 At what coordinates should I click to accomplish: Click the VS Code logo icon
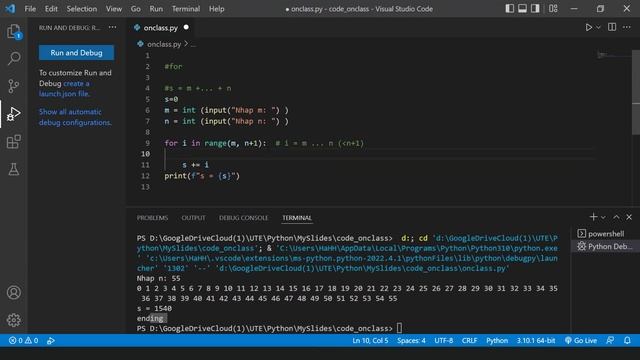pyautogui.click(x=10, y=9)
